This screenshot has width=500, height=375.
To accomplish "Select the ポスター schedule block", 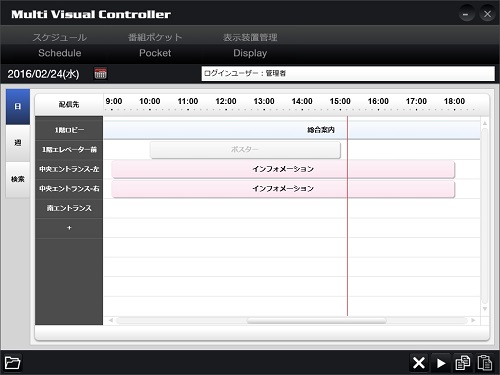I will 245,150.
